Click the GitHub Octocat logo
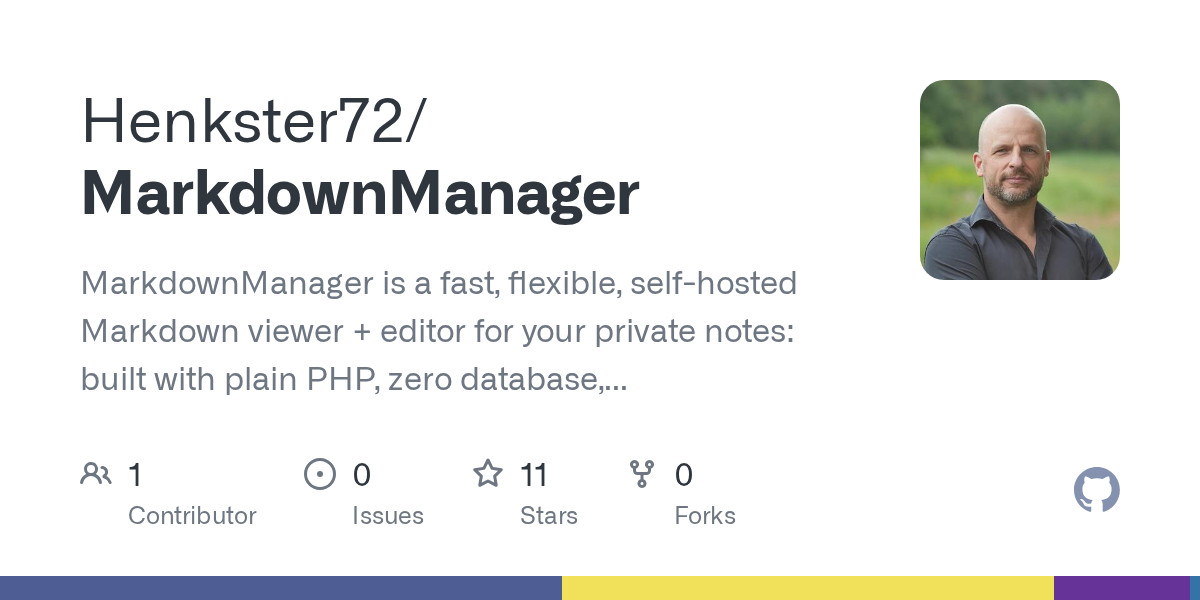 click(x=1096, y=490)
